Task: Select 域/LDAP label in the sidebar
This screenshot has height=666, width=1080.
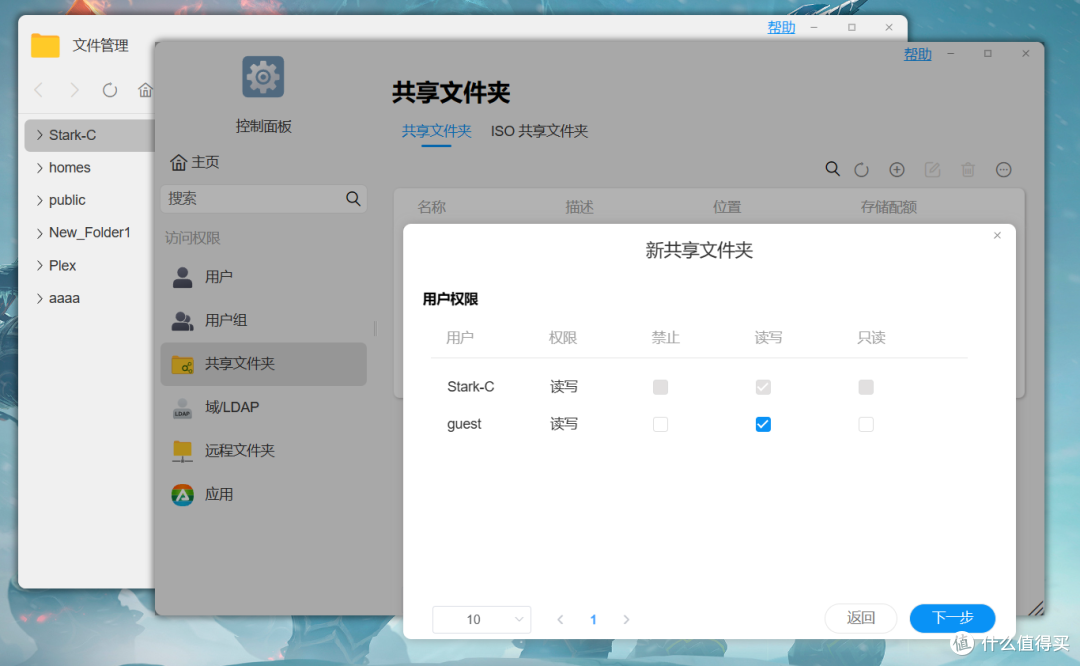Action: point(232,407)
